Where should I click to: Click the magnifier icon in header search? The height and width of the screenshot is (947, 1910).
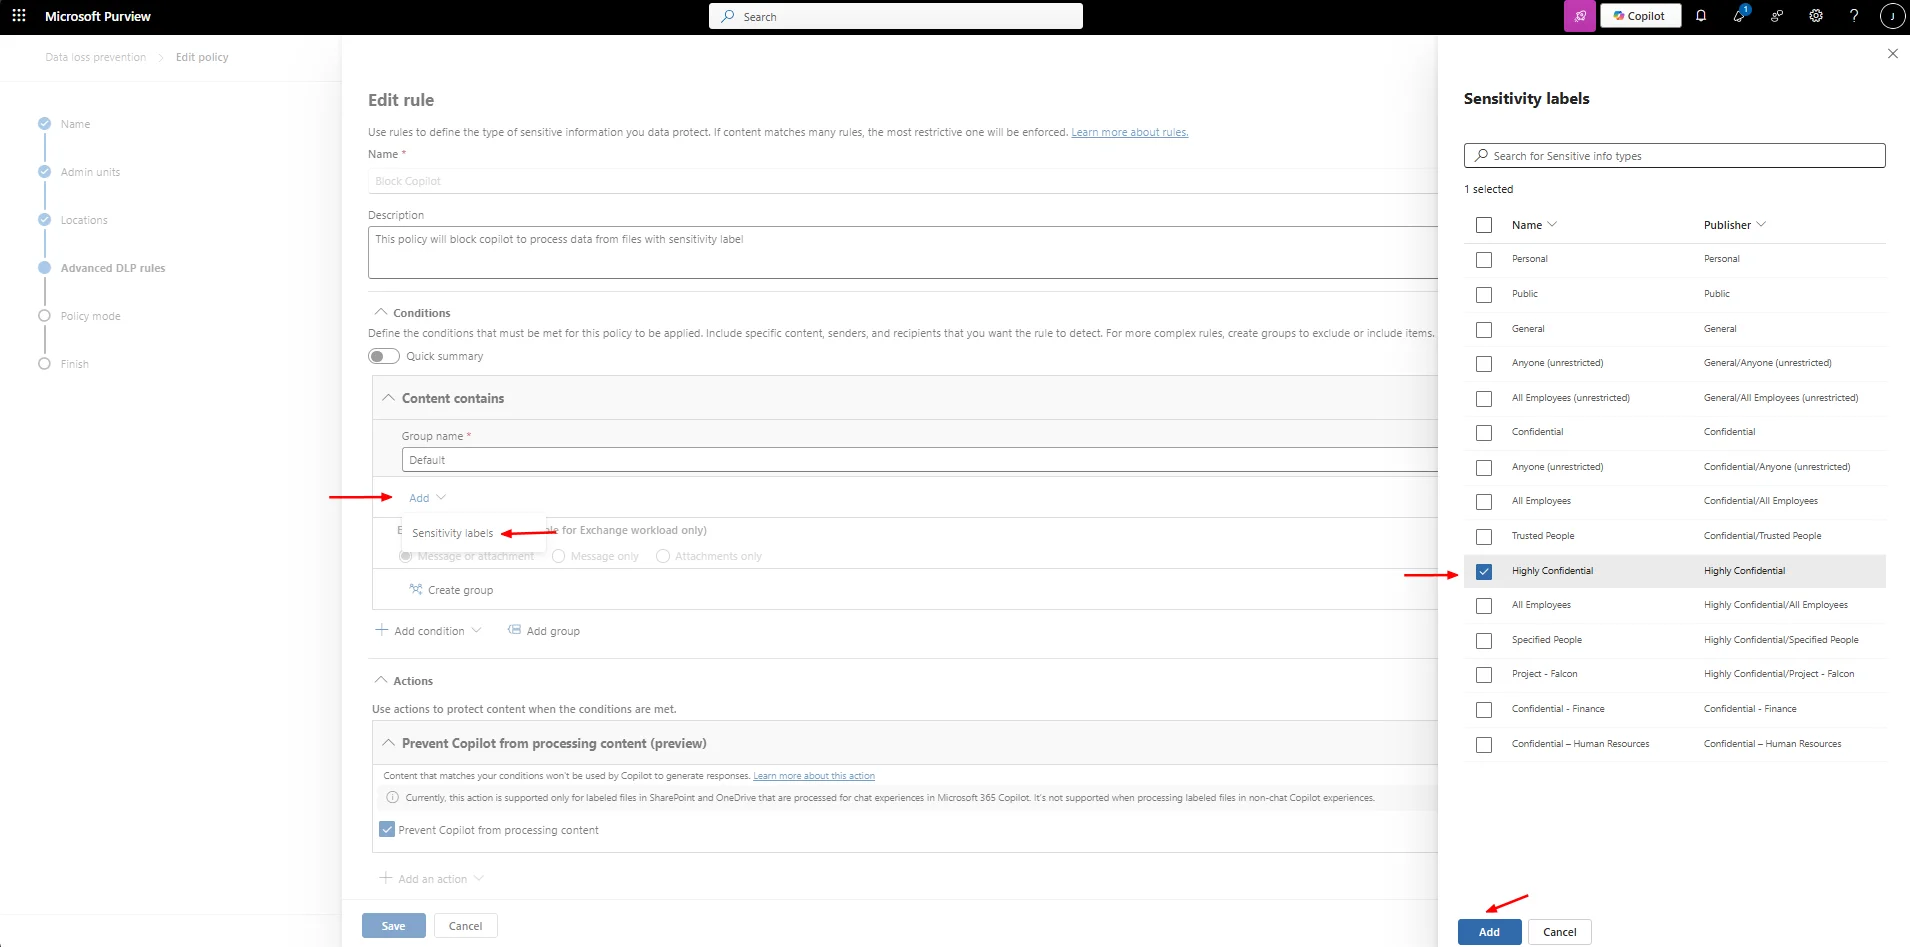pyautogui.click(x=728, y=16)
